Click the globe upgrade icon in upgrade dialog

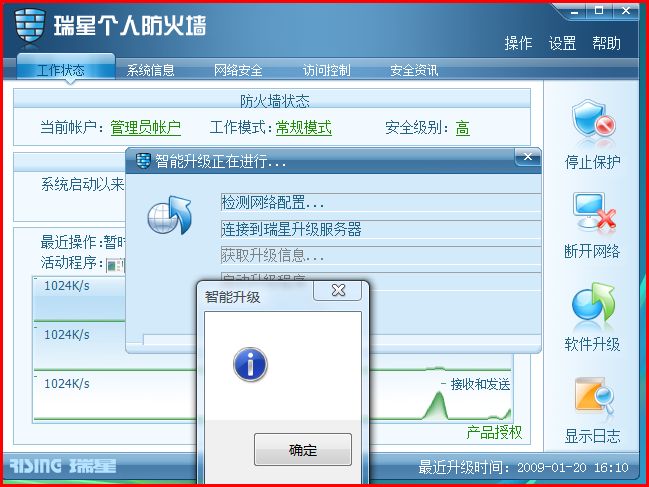point(170,216)
